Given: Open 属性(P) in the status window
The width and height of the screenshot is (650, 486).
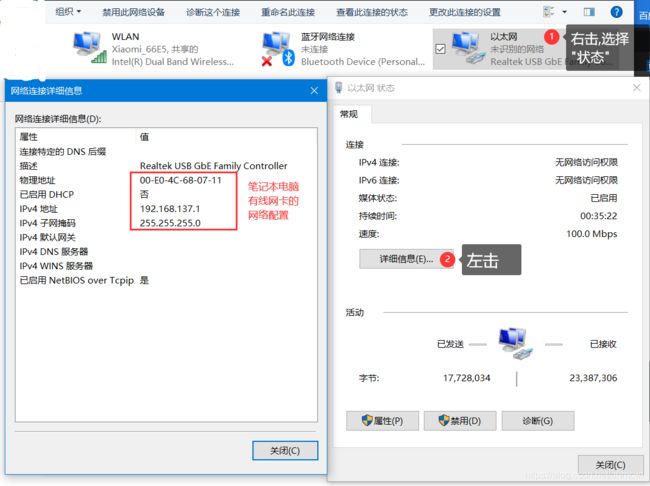Looking at the screenshot, I should (382, 421).
